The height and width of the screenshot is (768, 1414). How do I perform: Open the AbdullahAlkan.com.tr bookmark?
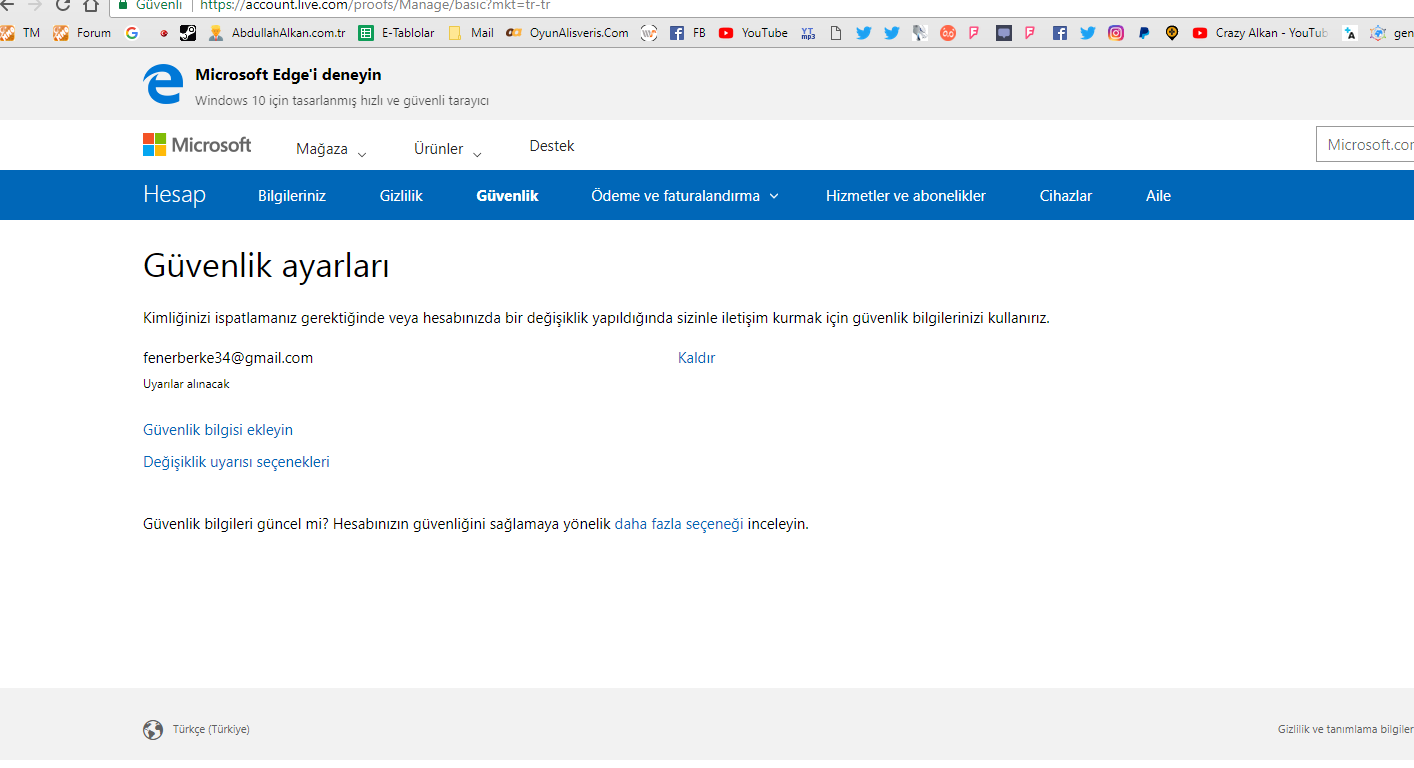click(276, 33)
